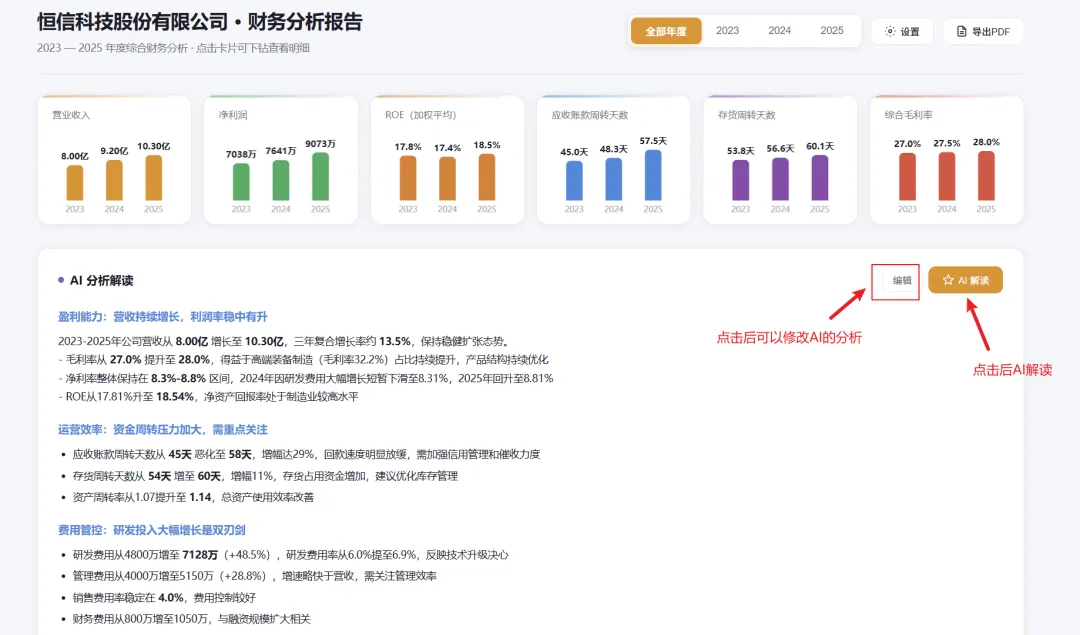Click the 2024 ROE bar 17.4%

coord(448,178)
